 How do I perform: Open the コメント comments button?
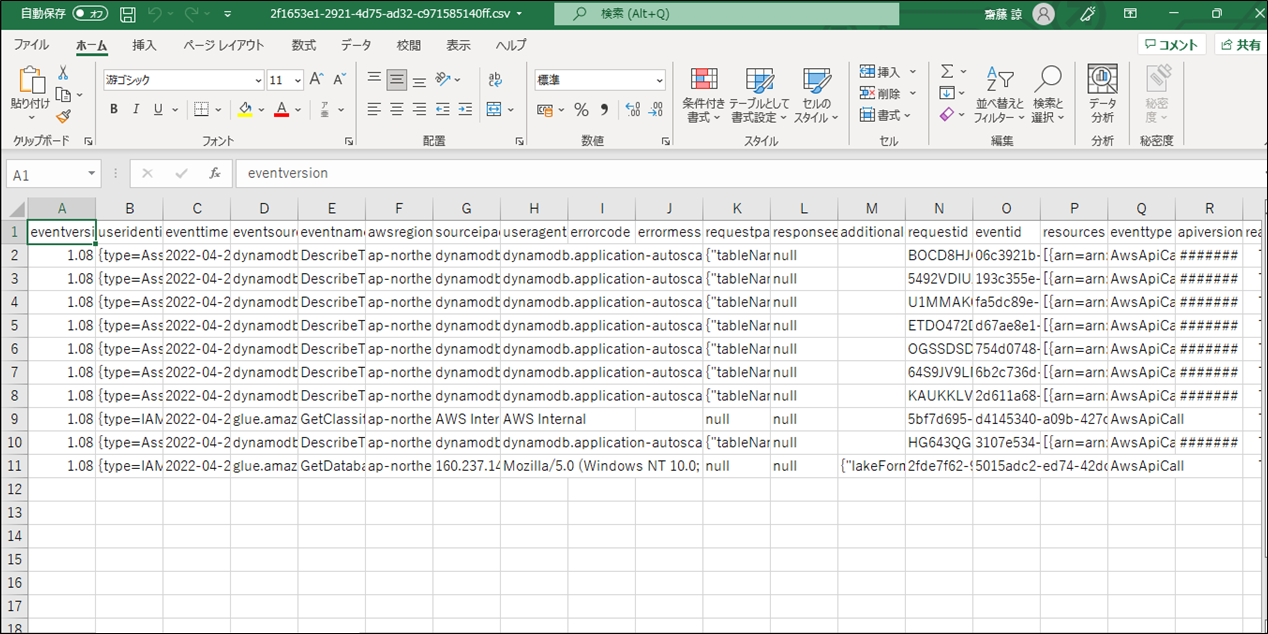point(1171,45)
